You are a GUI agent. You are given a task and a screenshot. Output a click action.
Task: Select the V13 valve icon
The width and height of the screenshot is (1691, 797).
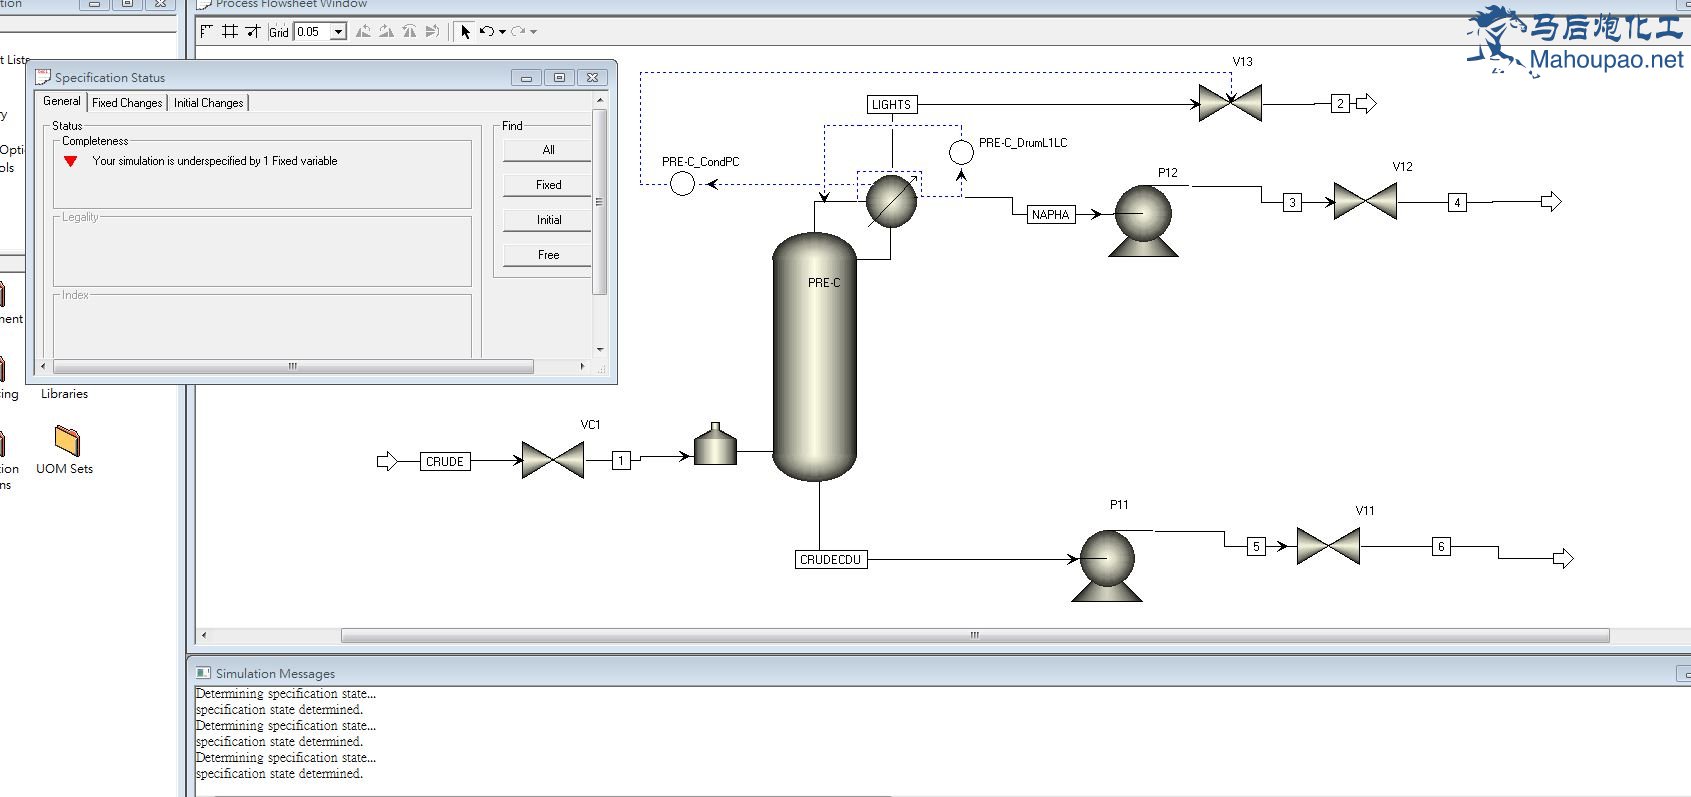1230,103
